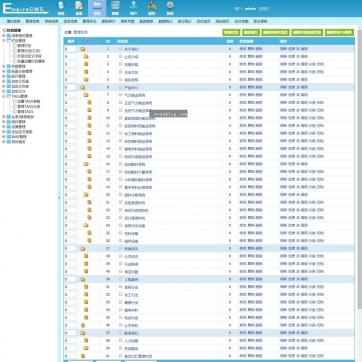The width and height of the screenshot is (362, 362).
Task: Click the EmpireCMS logo
Action: pyautogui.click(x=25, y=9)
